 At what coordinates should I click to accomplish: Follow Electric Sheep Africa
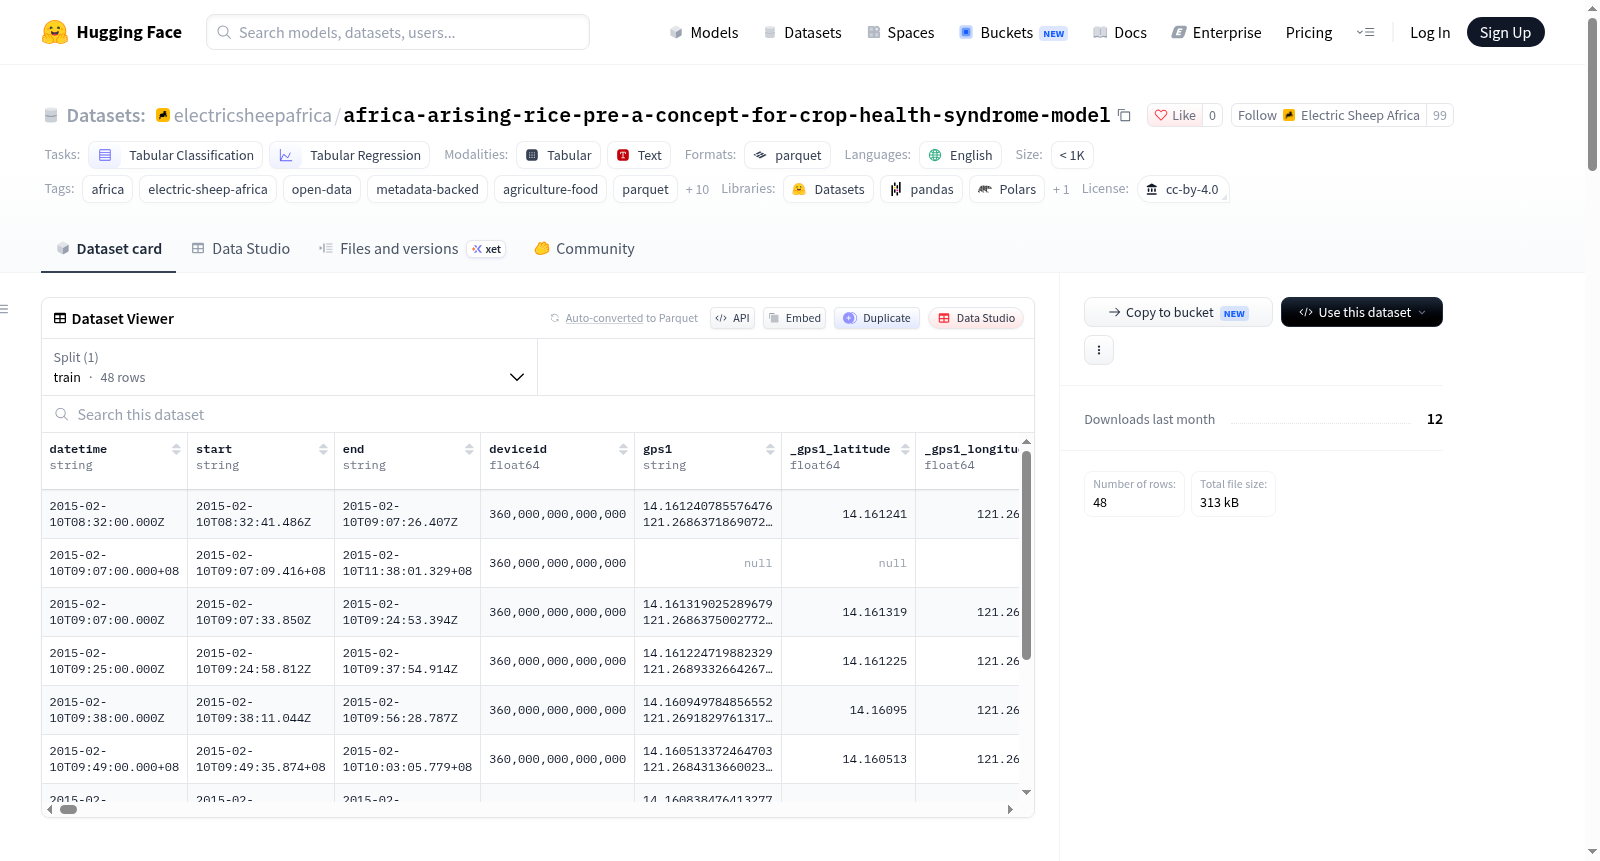[1328, 115]
